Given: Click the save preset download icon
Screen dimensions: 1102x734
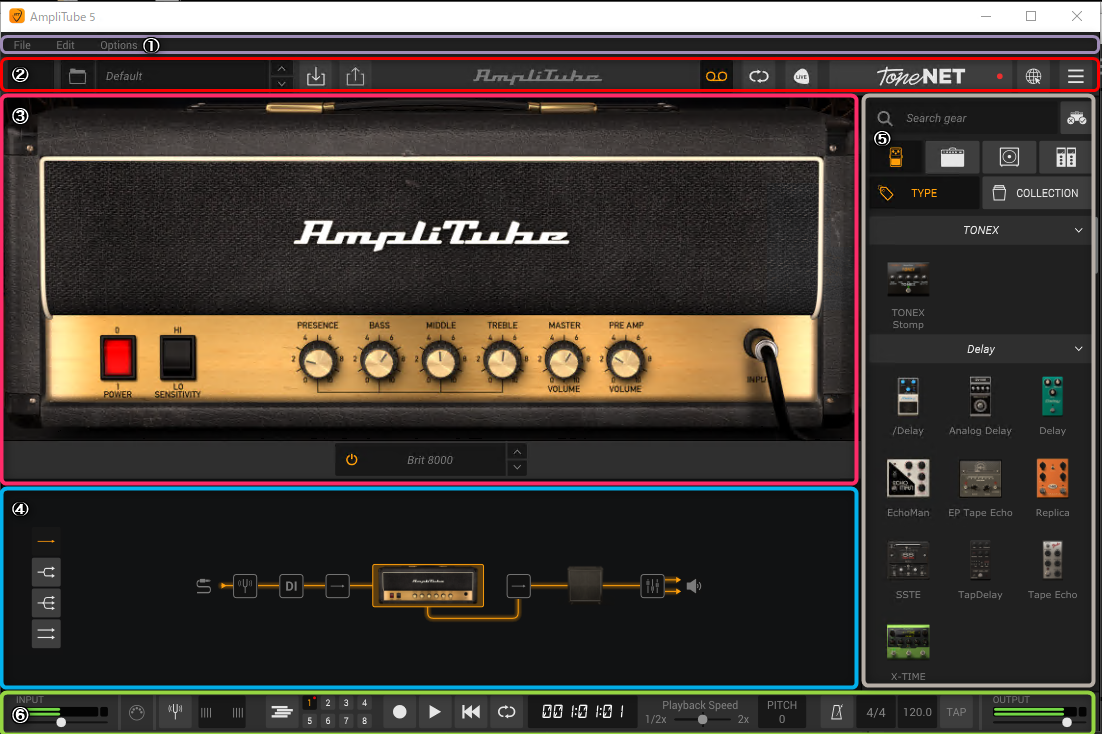Looking at the screenshot, I should (316, 76).
